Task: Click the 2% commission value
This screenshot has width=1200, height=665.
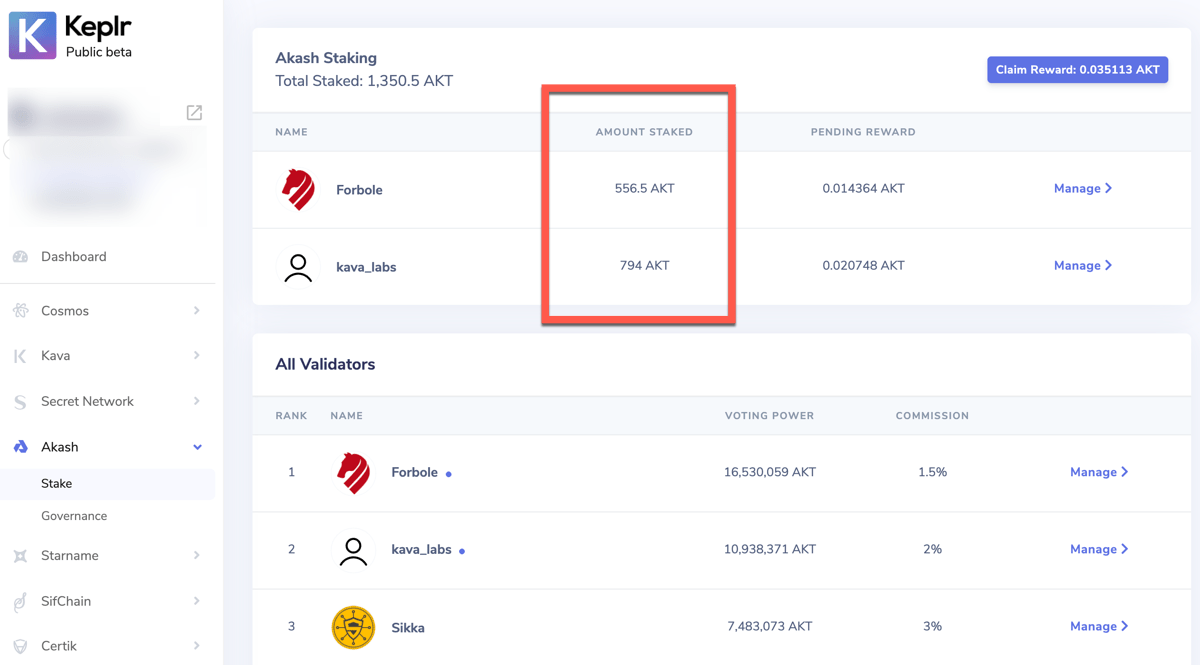Action: coord(932,549)
